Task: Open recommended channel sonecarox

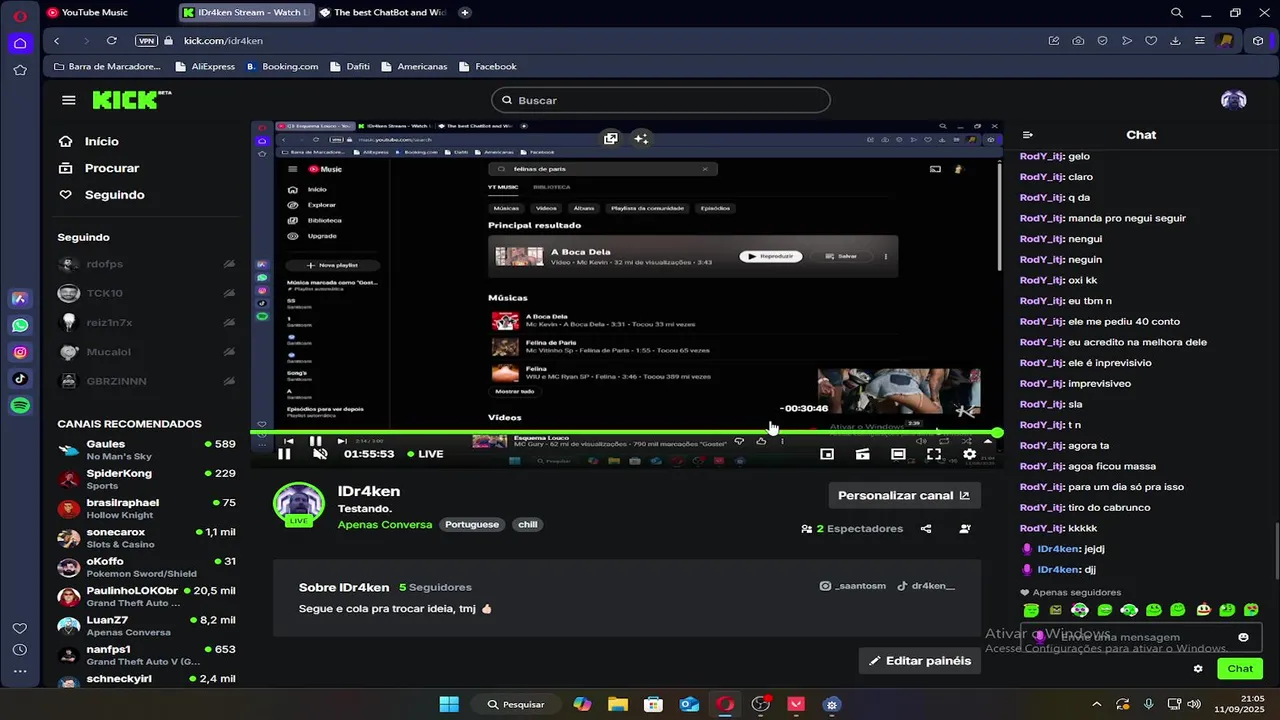Action: click(146, 538)
